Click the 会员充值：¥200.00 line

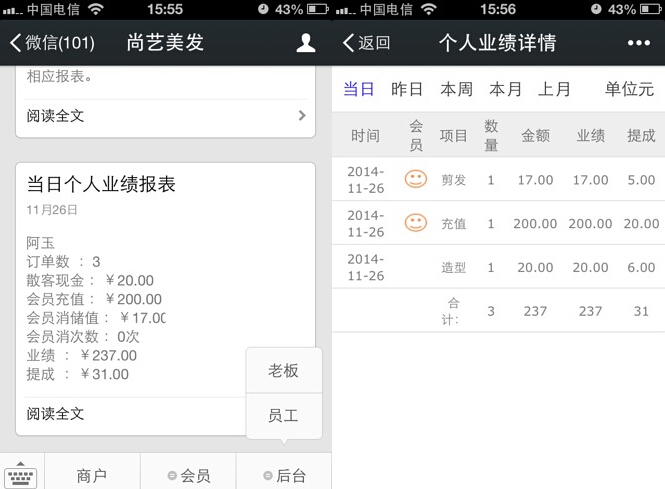pos(94,299)
